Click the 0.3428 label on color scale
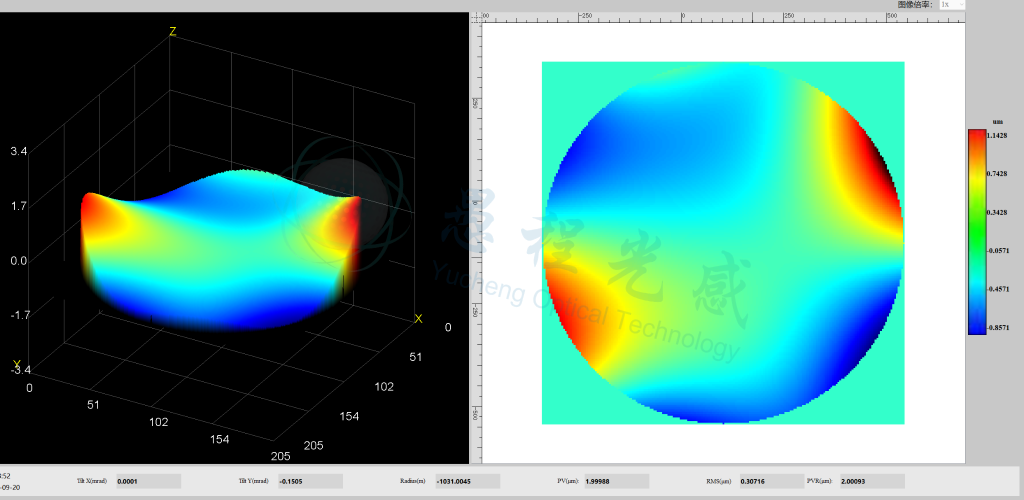Viewport: 1024px width, 500px height. pyautogui.click(x=997, y=212)
